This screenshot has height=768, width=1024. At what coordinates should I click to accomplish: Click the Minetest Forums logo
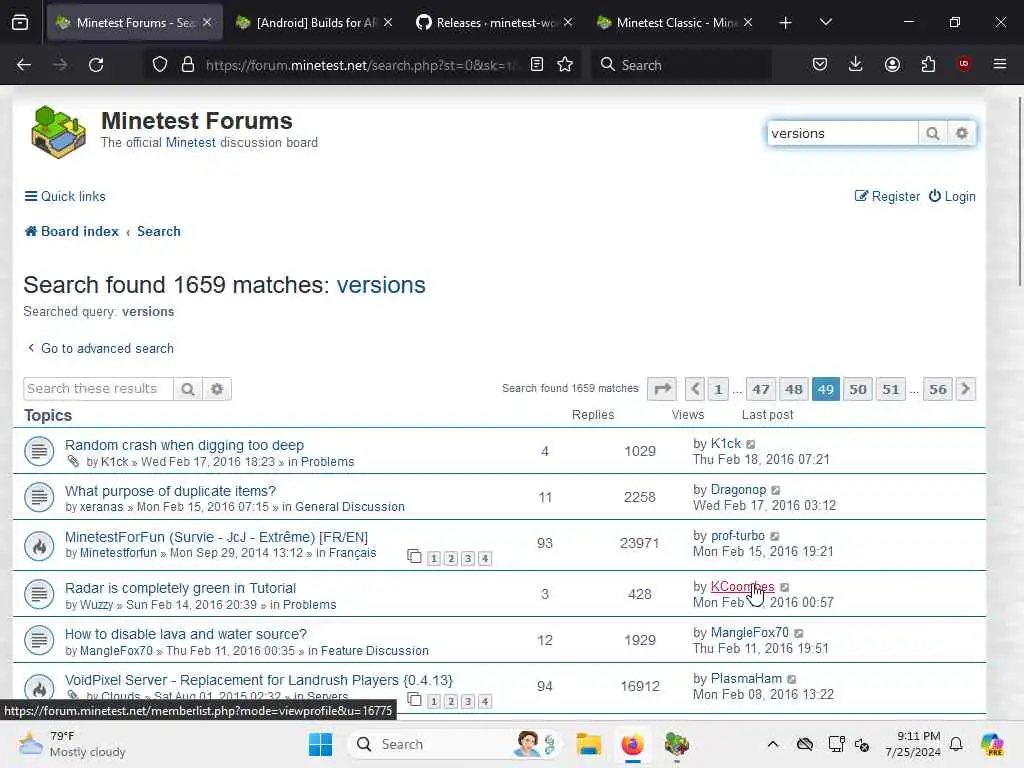[x=59, y=132]
